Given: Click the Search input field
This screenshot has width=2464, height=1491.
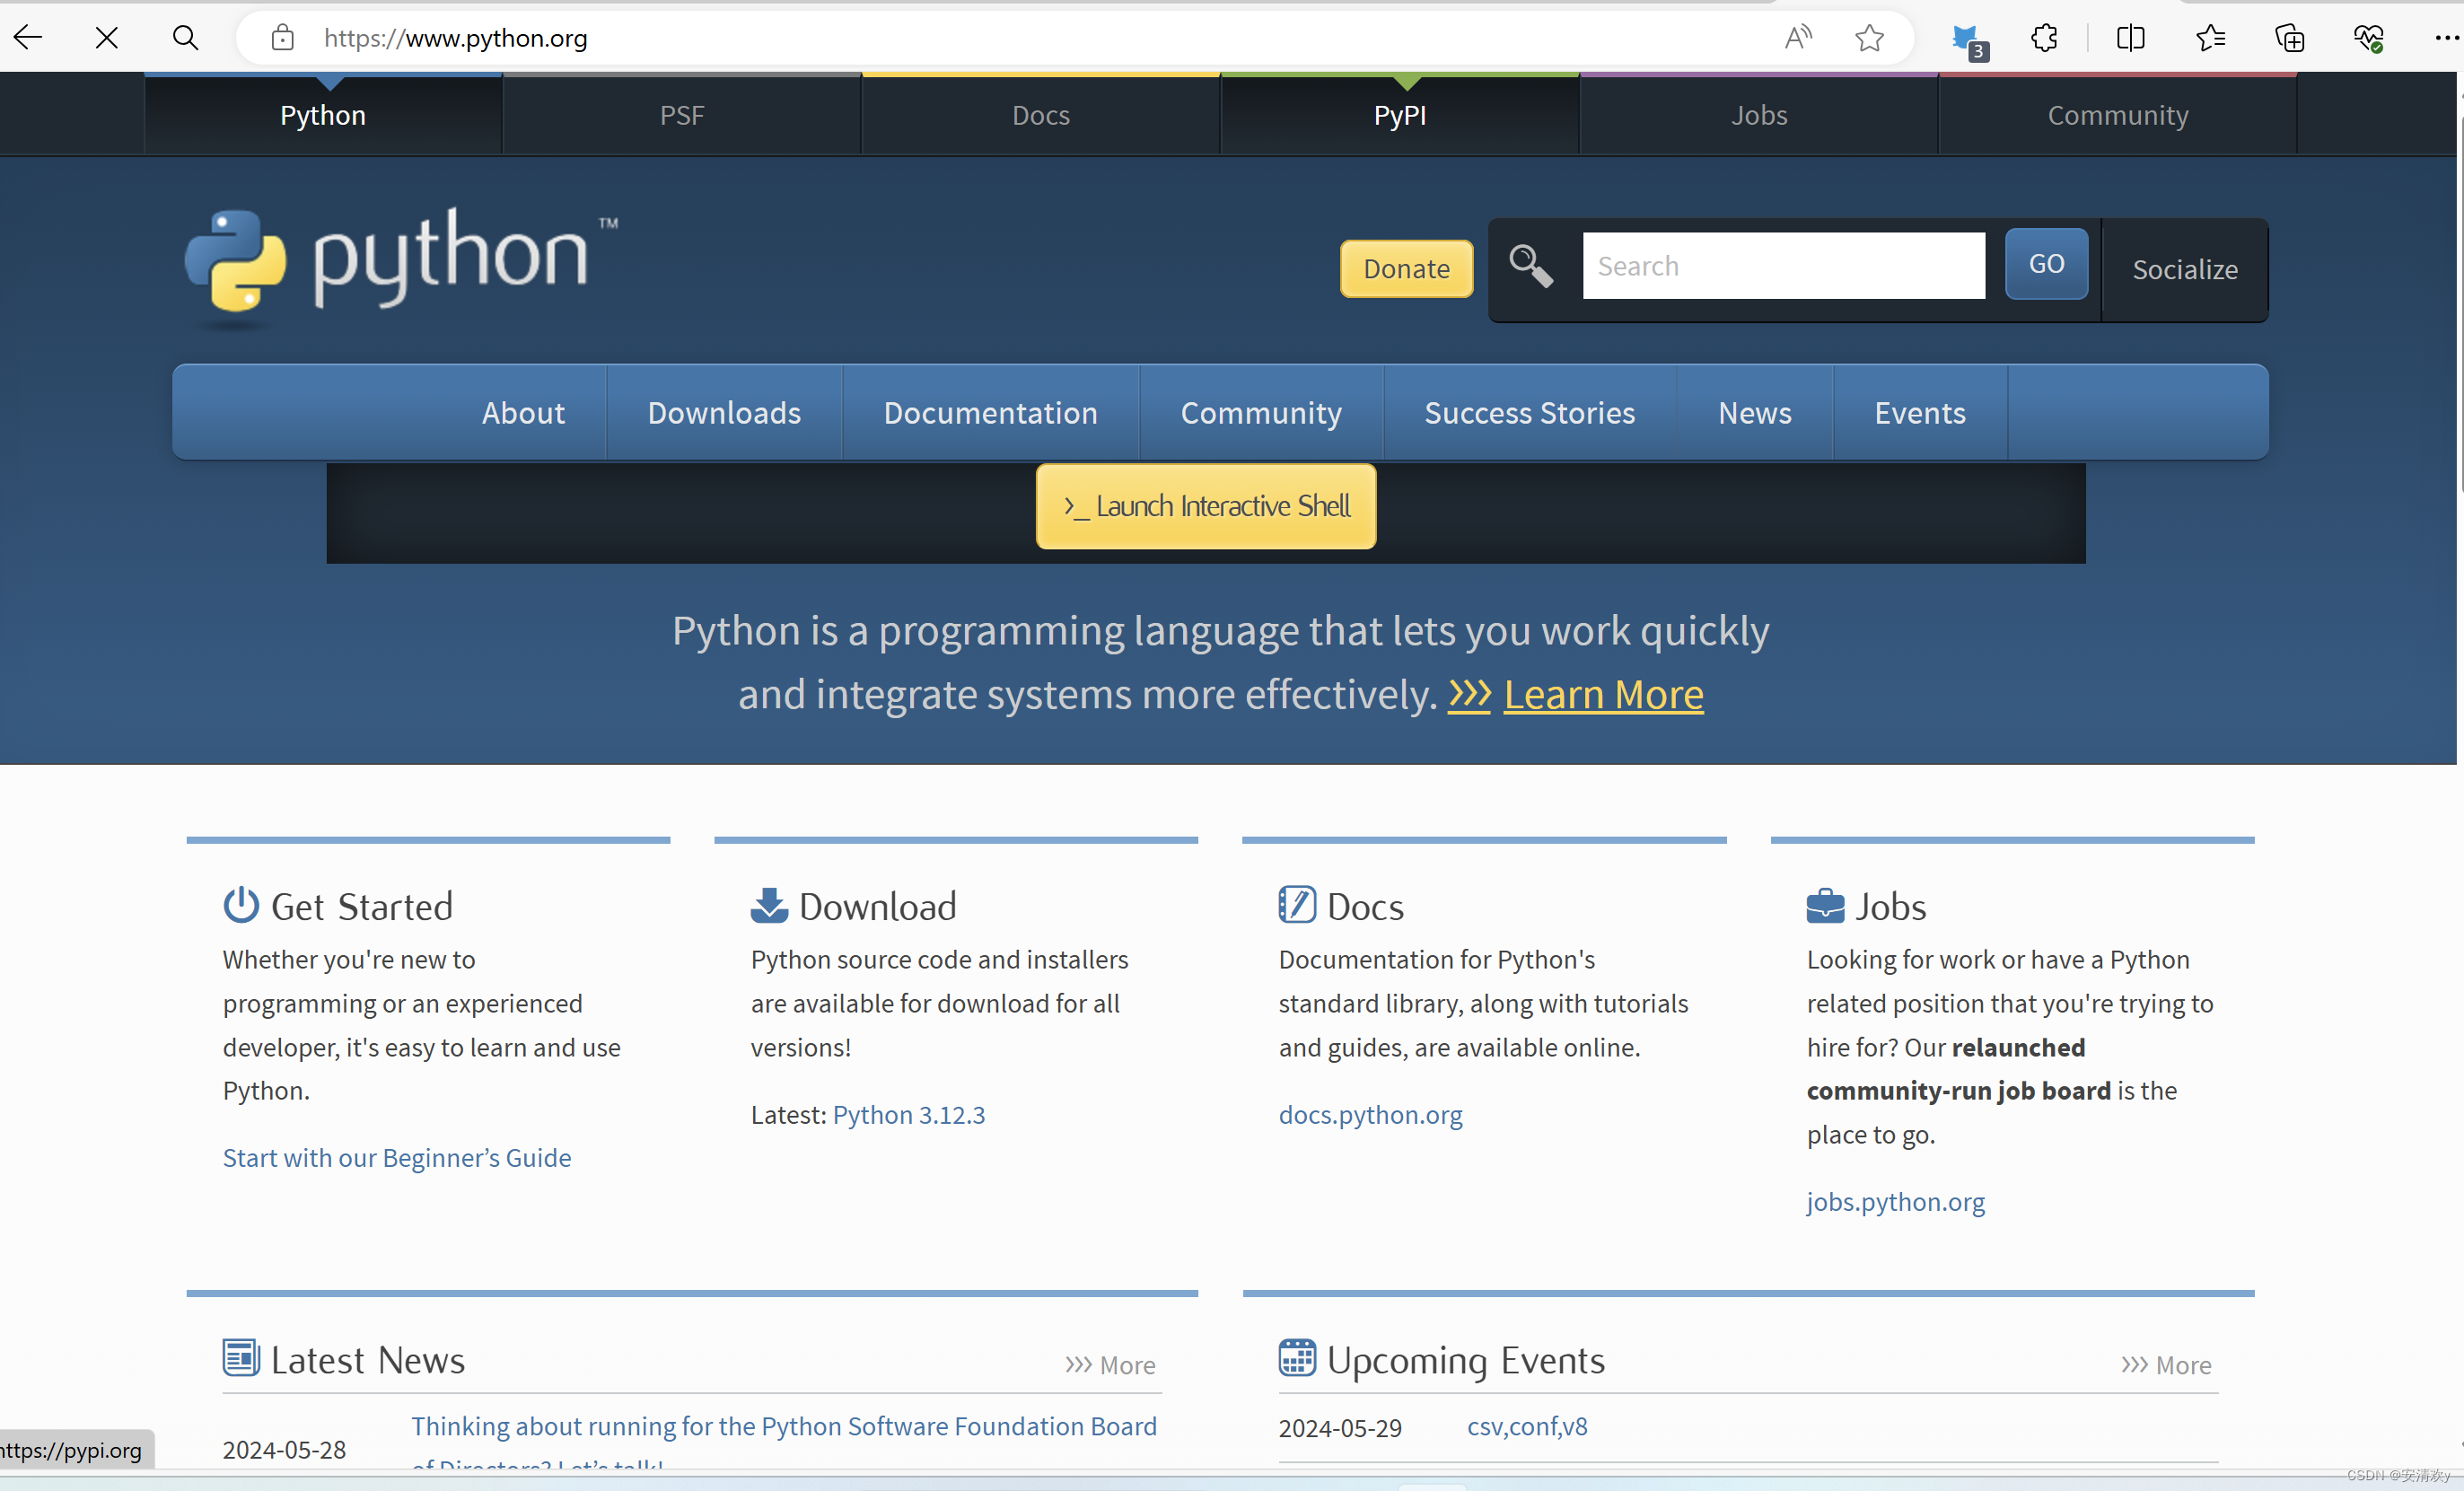Looking at the screenshot, I should (x=1783, y=266).
